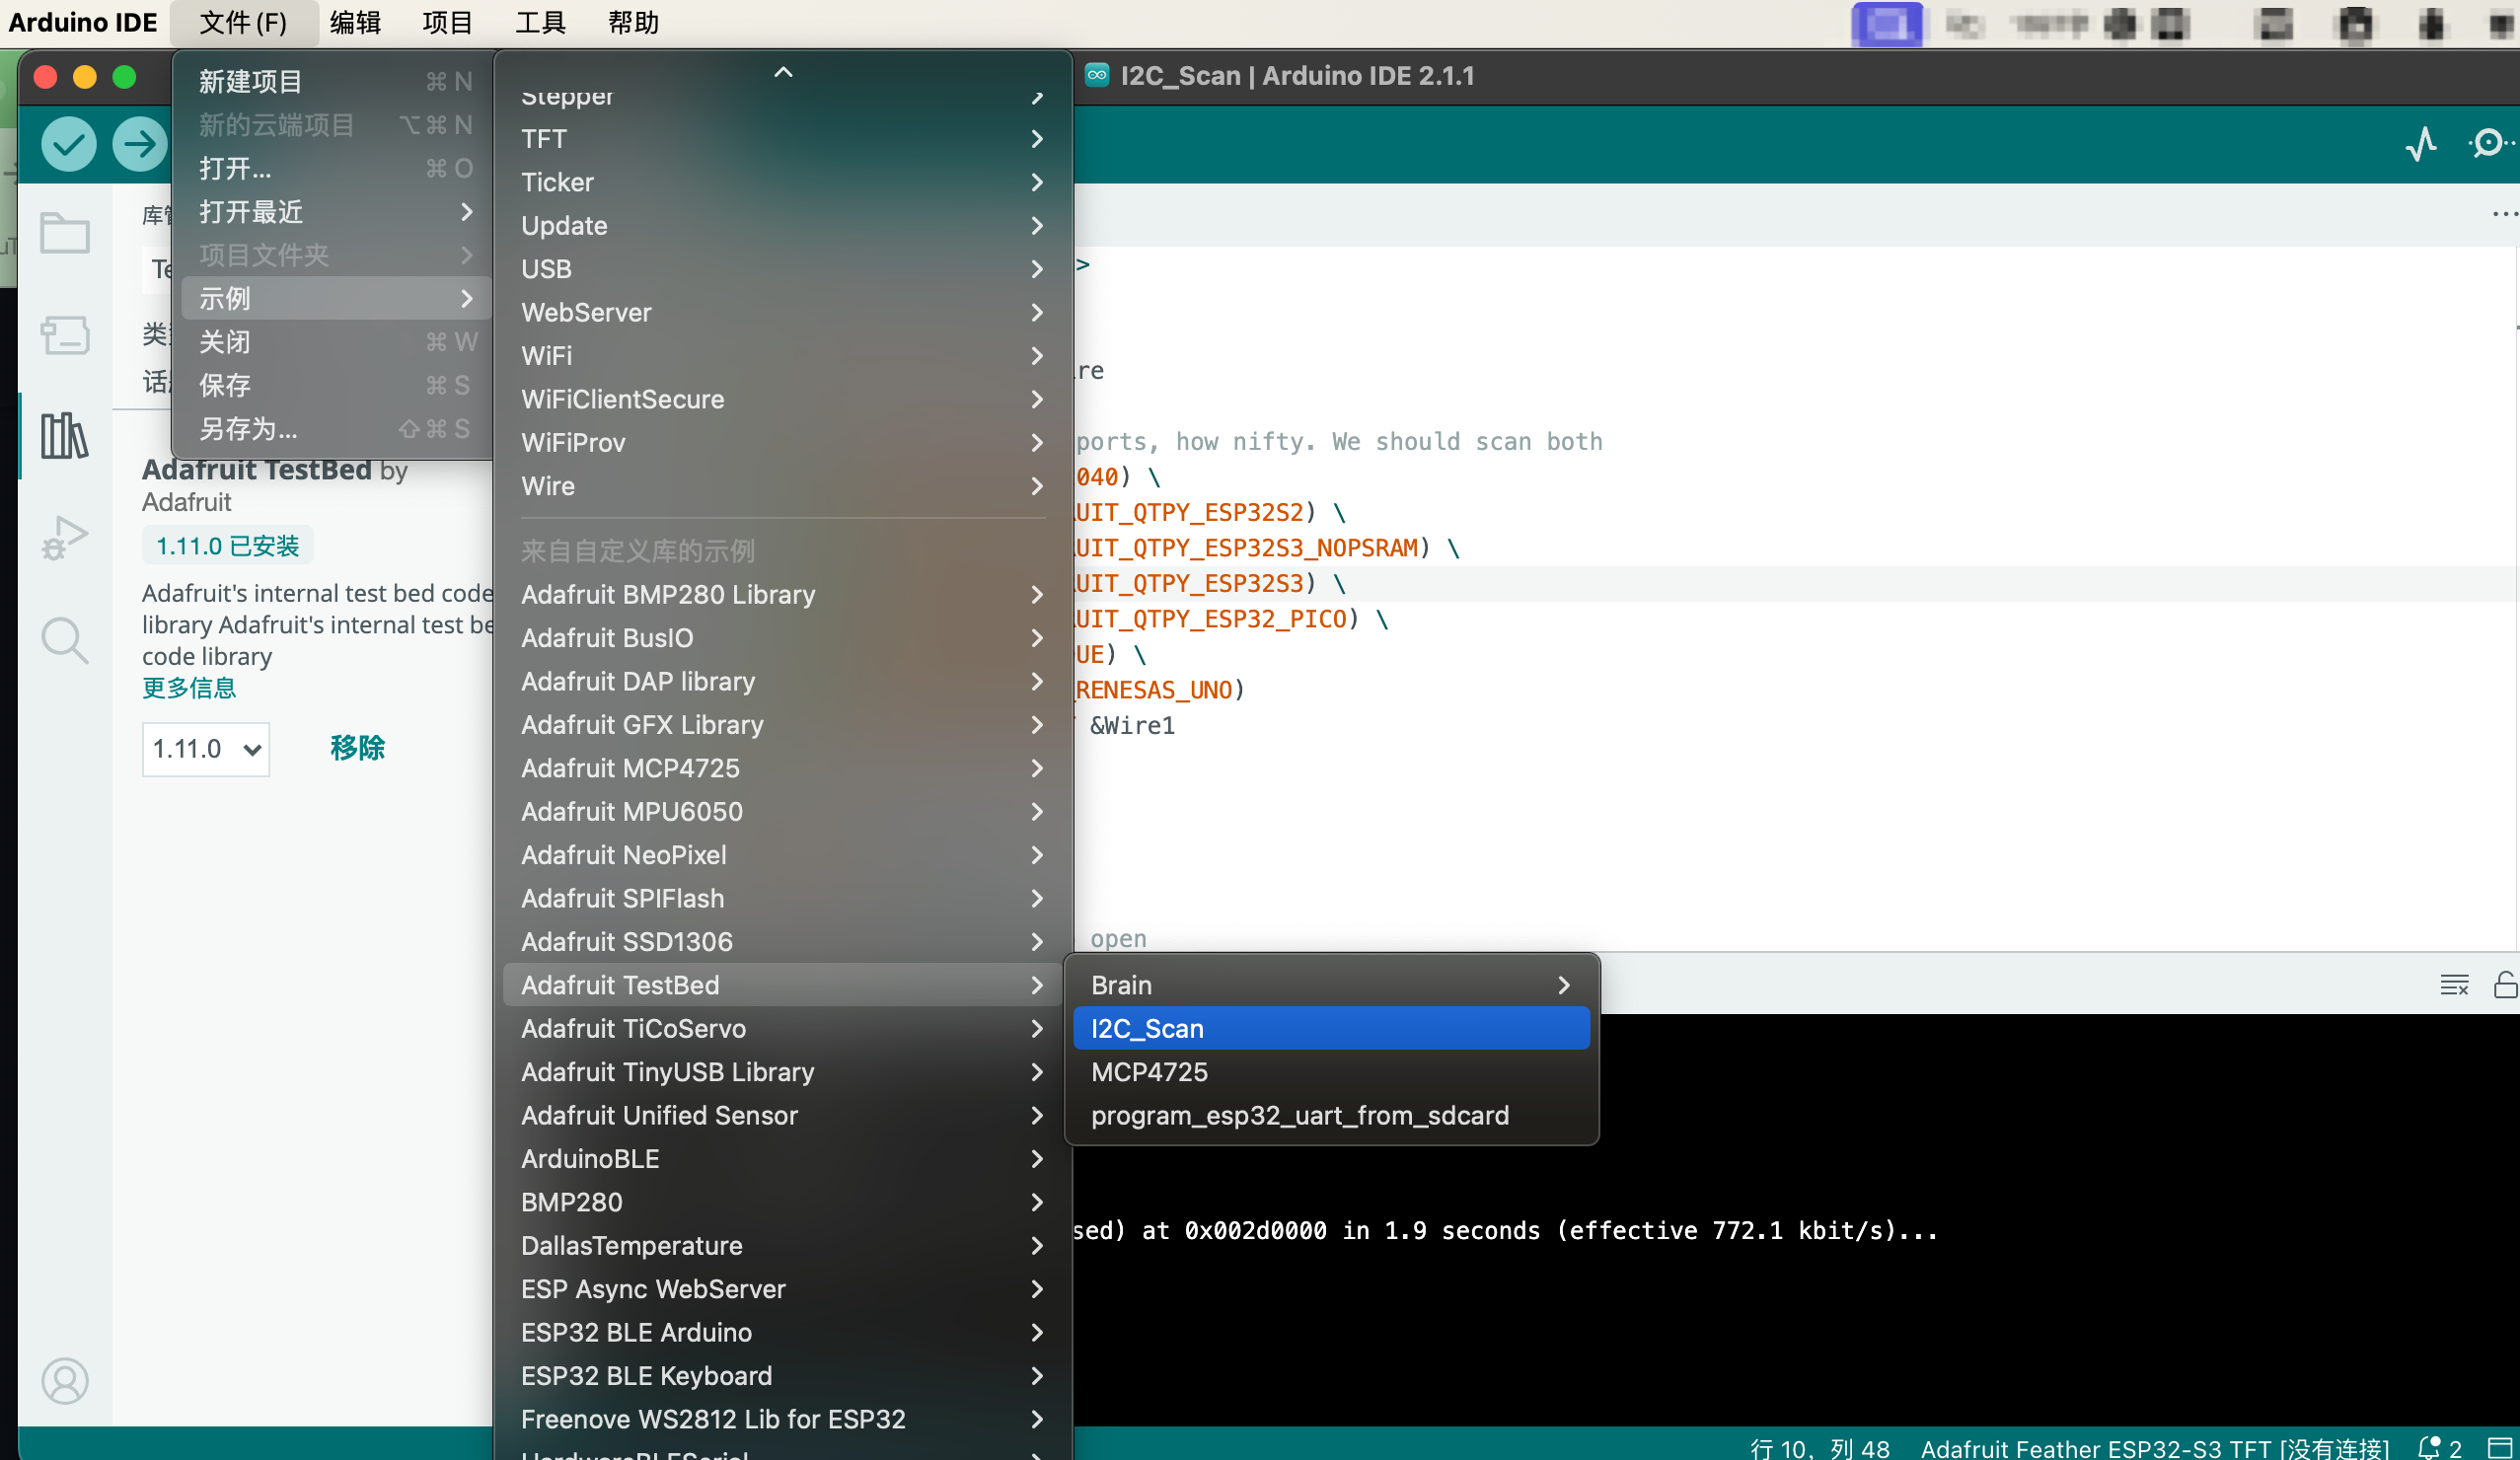Screen dimensions: 2520x1460
Task: Expand the Brain examples submenu
Action: coord(1331,985)
